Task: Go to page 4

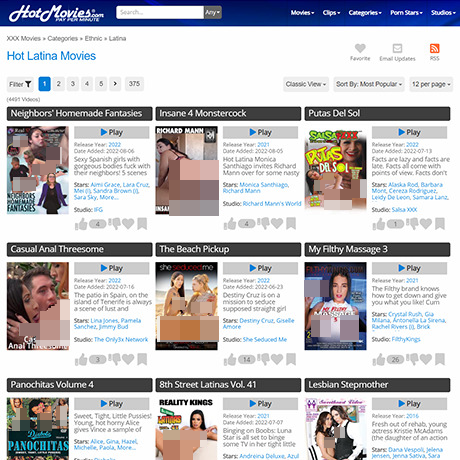Action: [87, 84]
